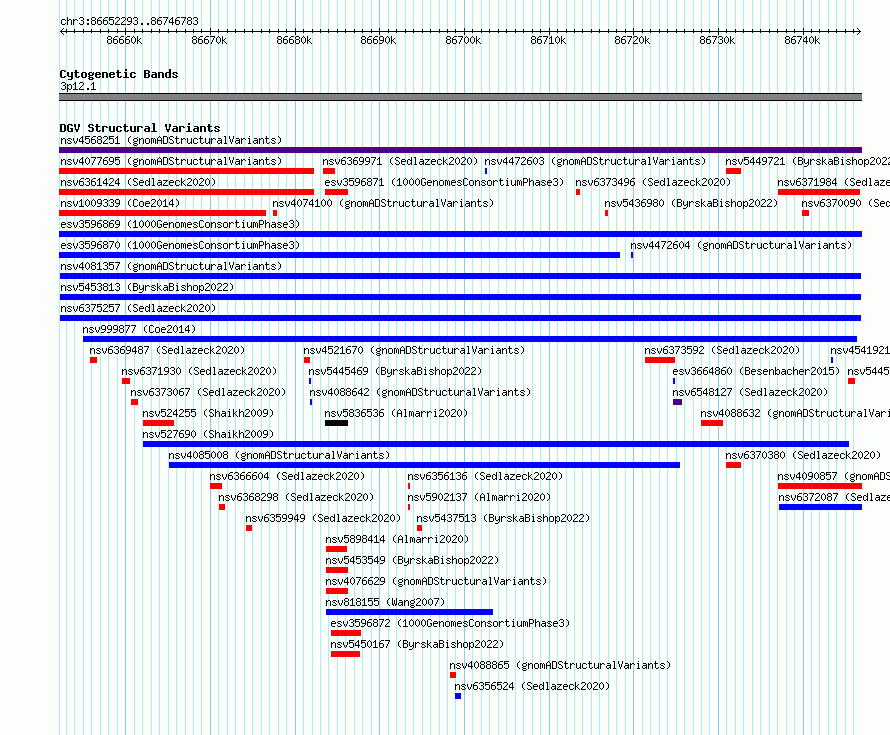
Task: Select nsv6359949 Sedlazeck2020 label
Action: click(324, 518)
